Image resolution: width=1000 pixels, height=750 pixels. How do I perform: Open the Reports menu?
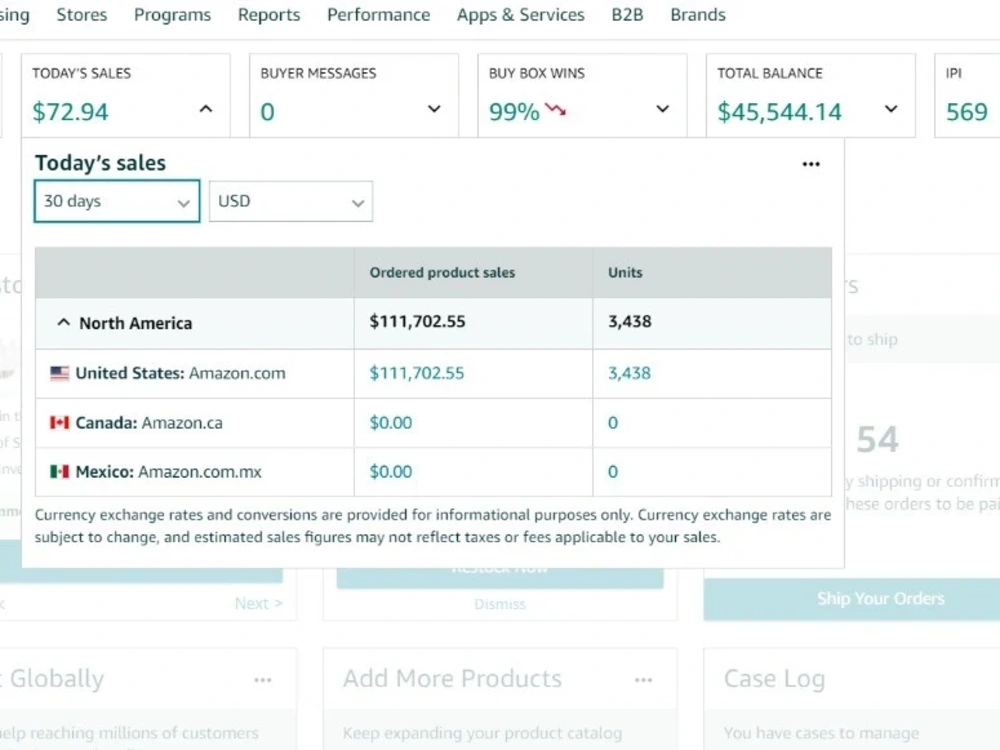click(268, 15)
